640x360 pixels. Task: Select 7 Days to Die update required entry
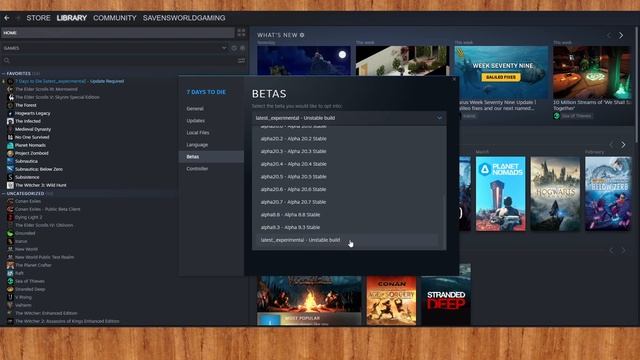coord(69,81)
